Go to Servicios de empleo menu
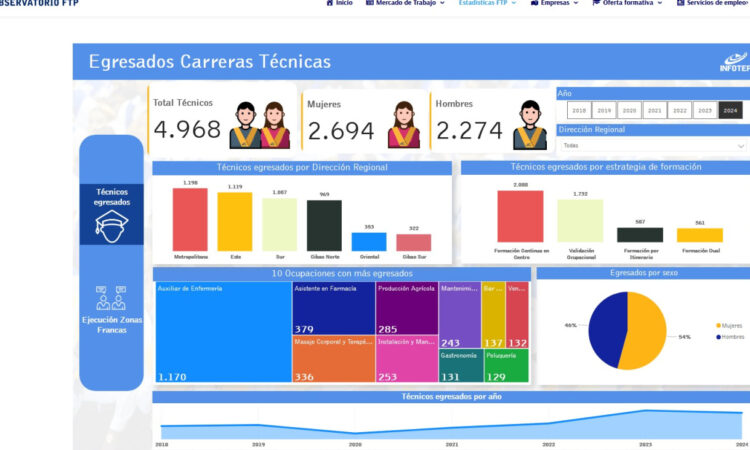750x450 pixels. coord(712,3)
